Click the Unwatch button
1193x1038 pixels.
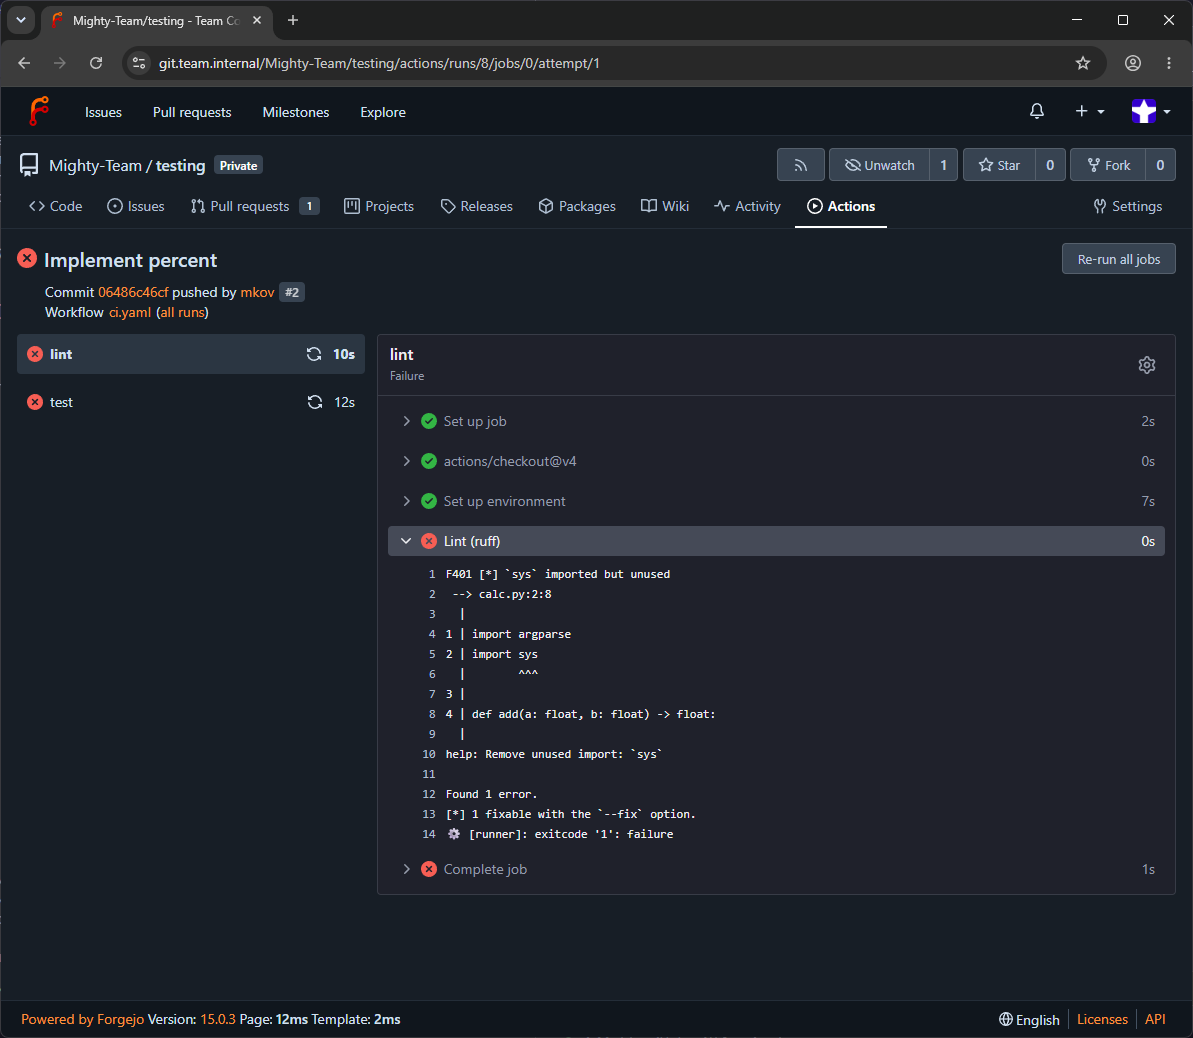[x=879, y=165]
